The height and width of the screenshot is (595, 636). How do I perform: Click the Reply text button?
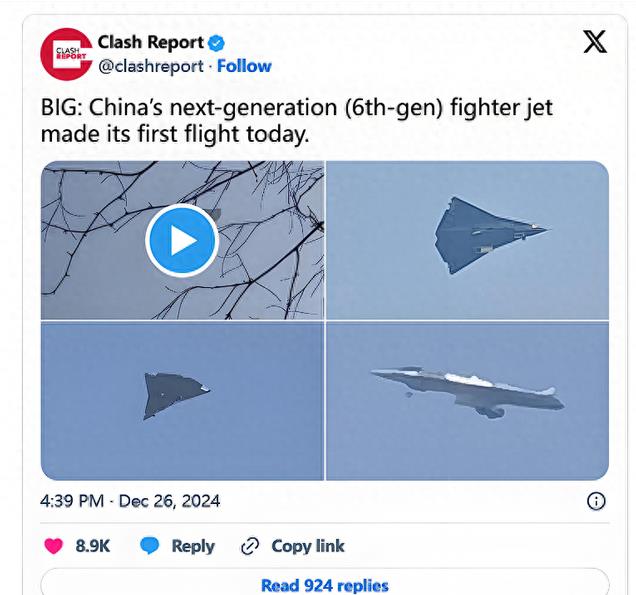click(193, 546)
